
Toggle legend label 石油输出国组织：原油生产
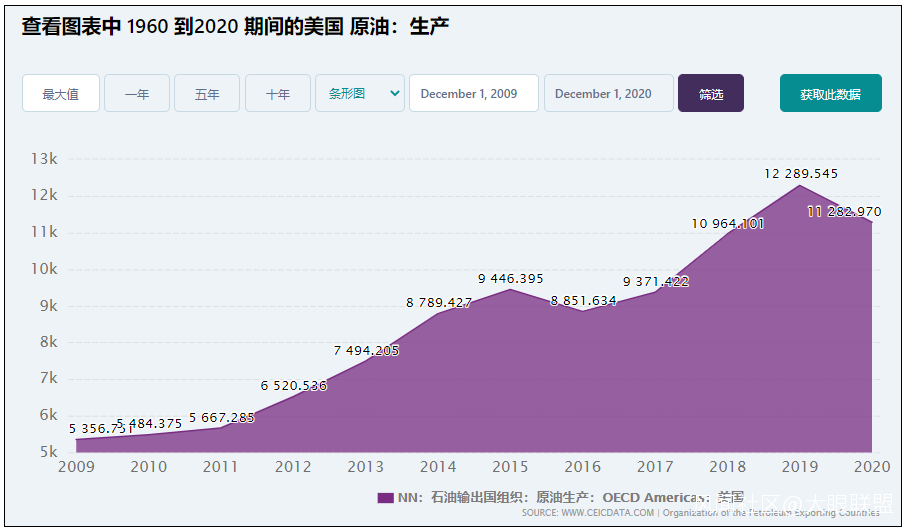coord(510,498)
